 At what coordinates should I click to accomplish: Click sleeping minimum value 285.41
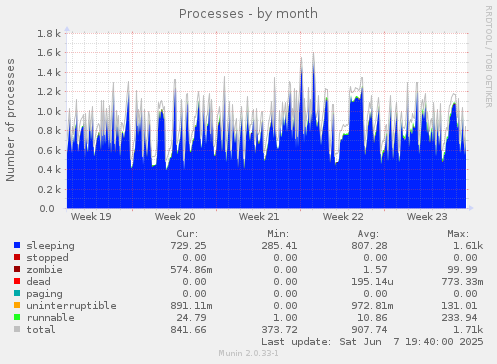tap(279, 246)
